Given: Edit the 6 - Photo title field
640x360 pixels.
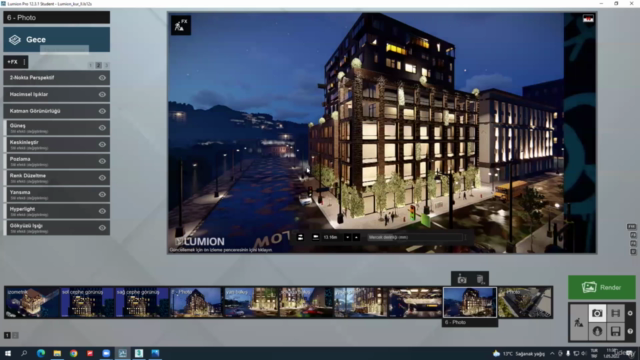Looking at the screenshot, I should [57, 18].
